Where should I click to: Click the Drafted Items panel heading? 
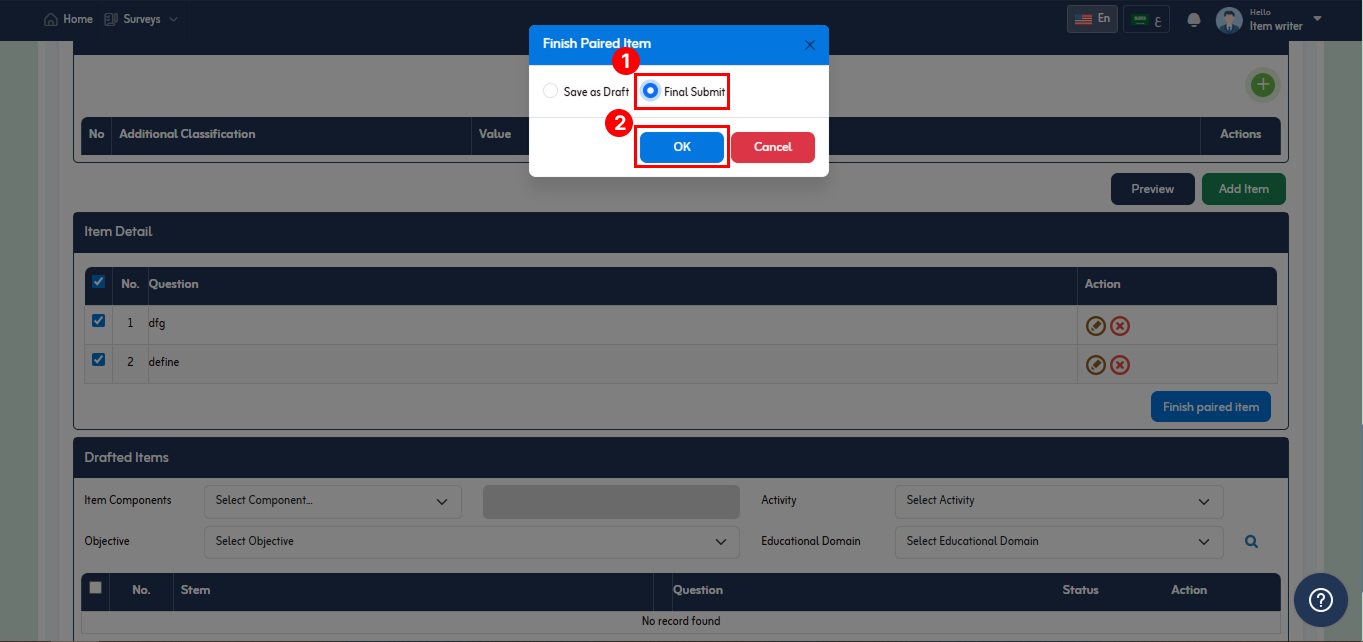126,458
